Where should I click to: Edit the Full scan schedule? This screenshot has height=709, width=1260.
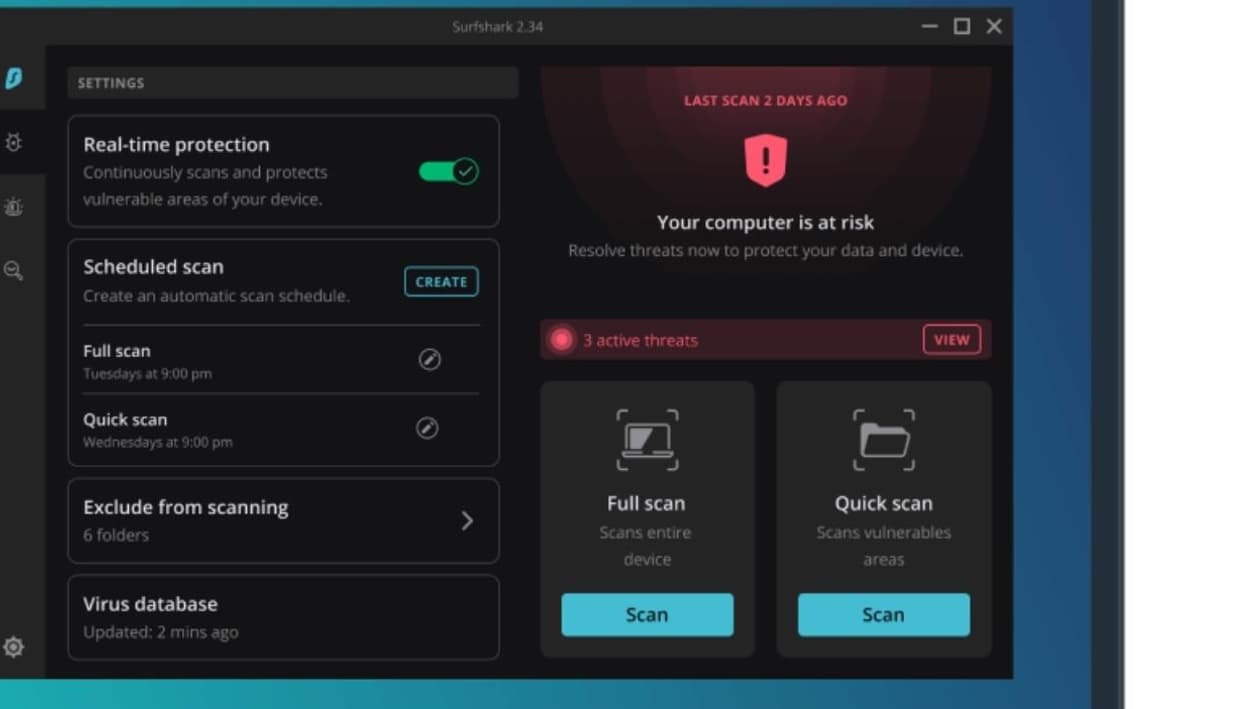(429, 359)
